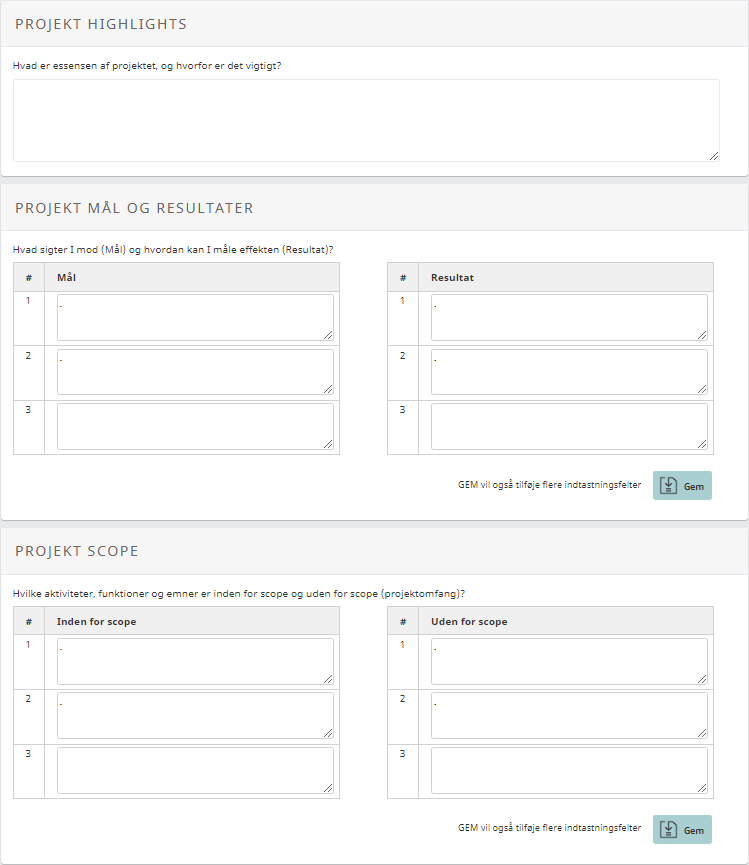Click the Inden for scope column header
The height and width of the screenshot is (865, 749).
(x=97, y=621)
